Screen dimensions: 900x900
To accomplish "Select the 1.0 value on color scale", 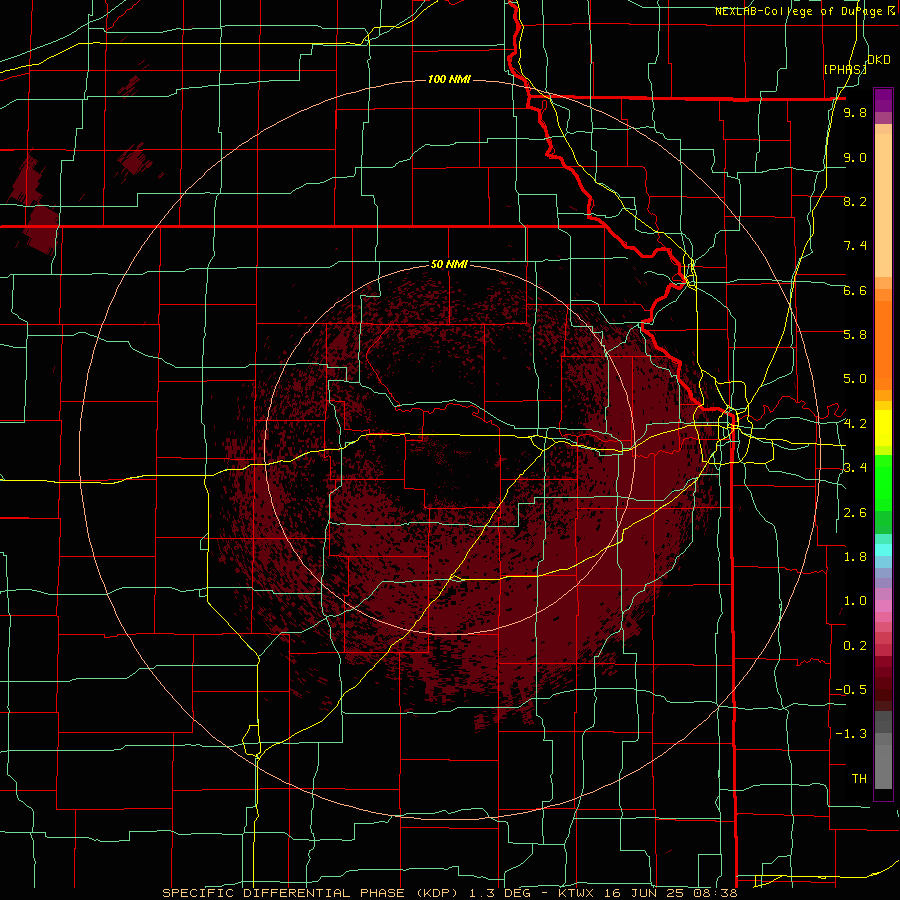I will (855, 601).
